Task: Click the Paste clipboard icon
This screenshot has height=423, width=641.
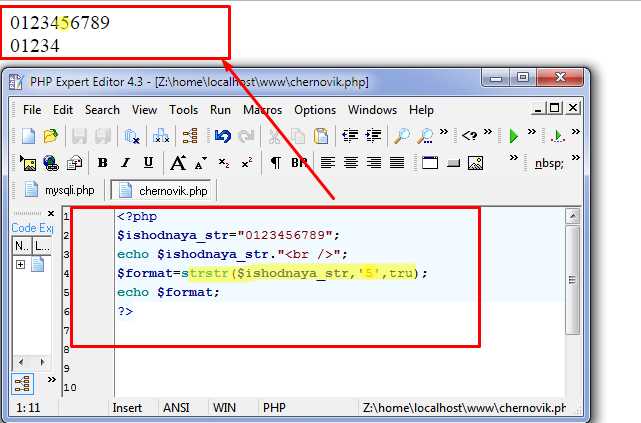Action: pos(321,136)
